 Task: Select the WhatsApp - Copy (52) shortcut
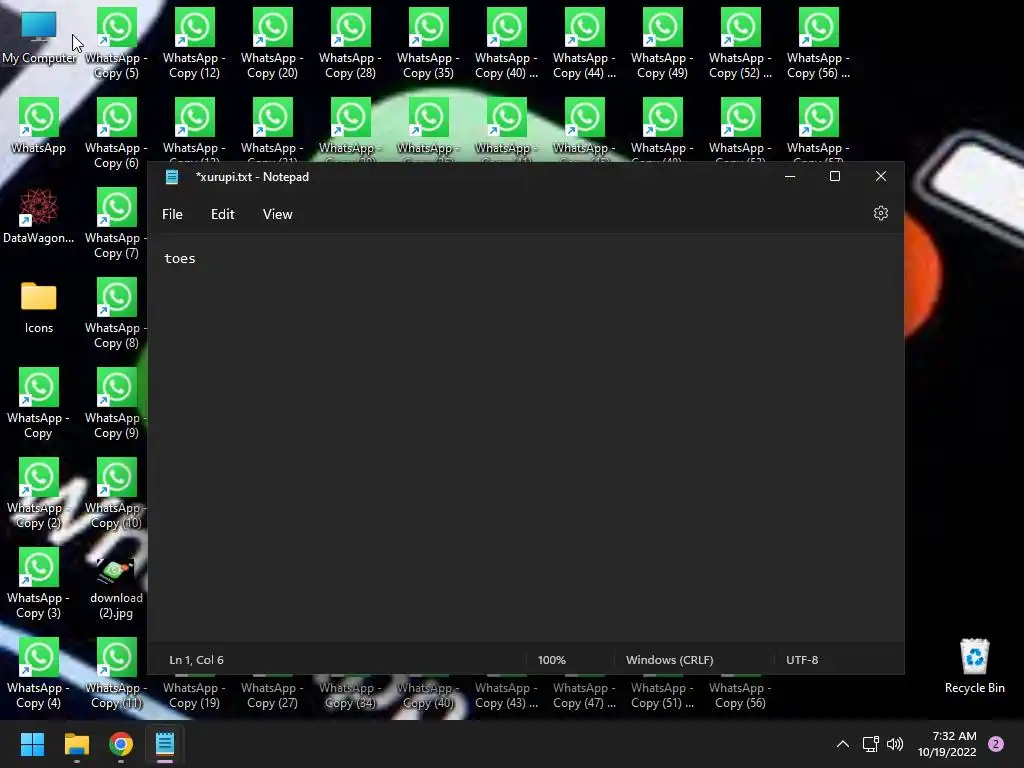(740, 44)
